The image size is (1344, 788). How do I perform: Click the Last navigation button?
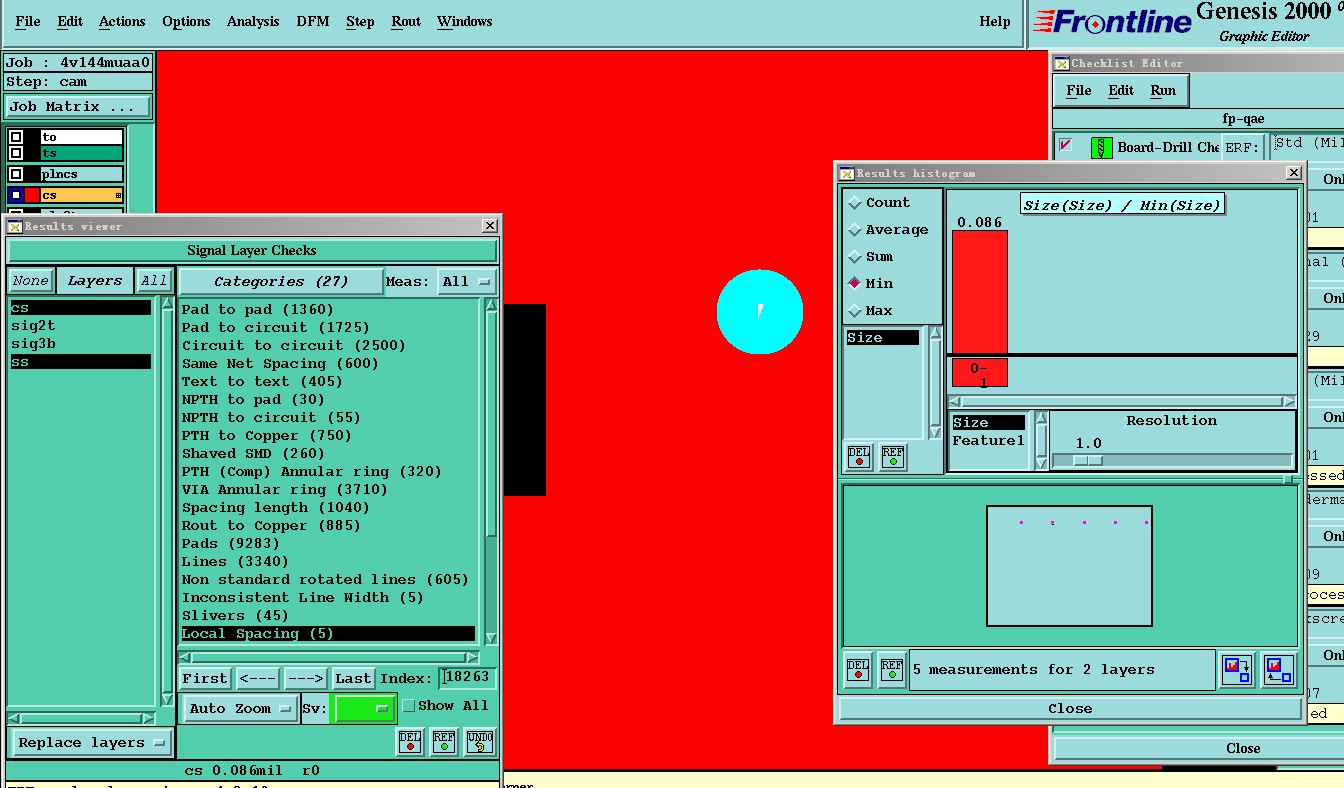click(x=353, y=679)
